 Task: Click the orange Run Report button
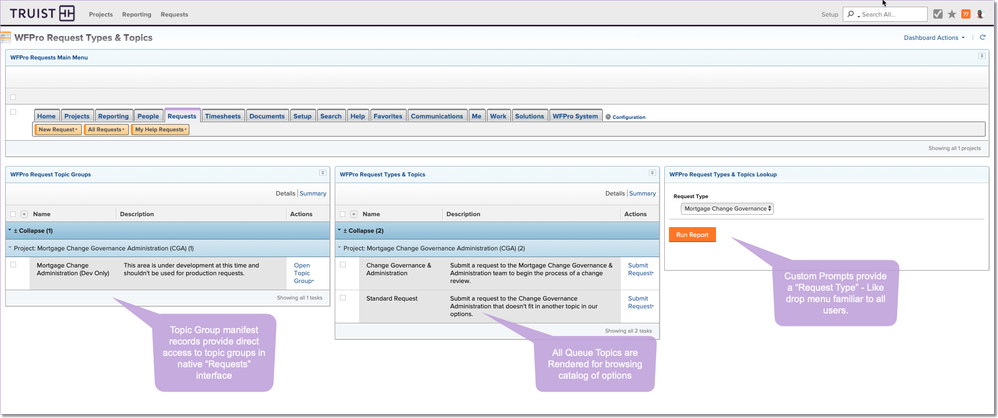[691, 234]
